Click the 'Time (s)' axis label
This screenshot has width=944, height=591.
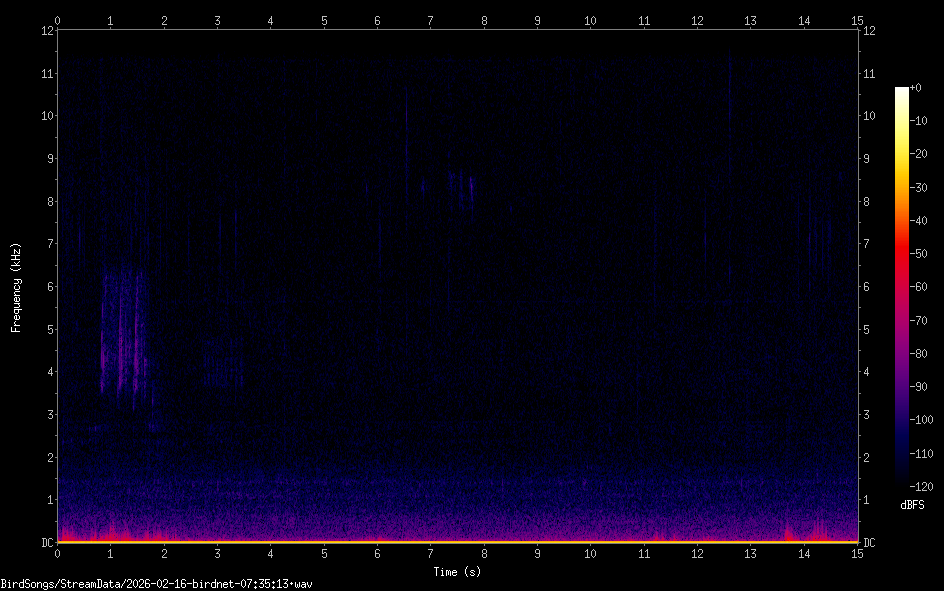(x=457, y=571)
